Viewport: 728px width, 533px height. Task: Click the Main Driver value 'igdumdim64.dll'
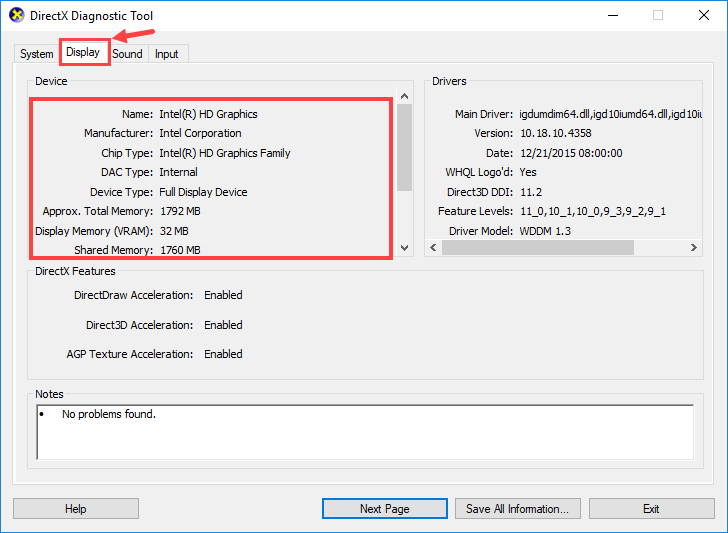(555, 114)
